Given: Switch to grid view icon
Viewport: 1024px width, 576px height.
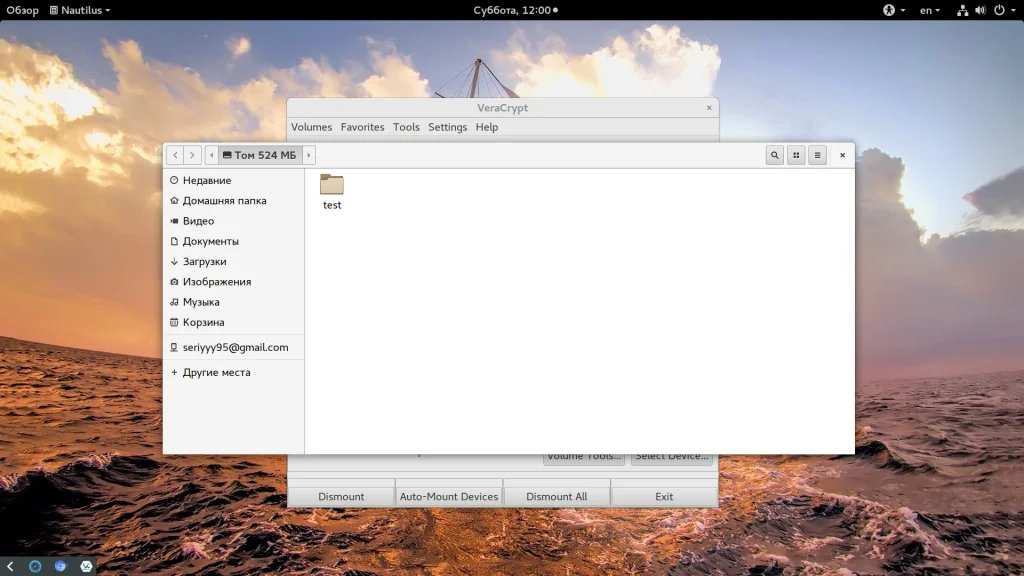Looking at the screenshot, I should point(796,155).
